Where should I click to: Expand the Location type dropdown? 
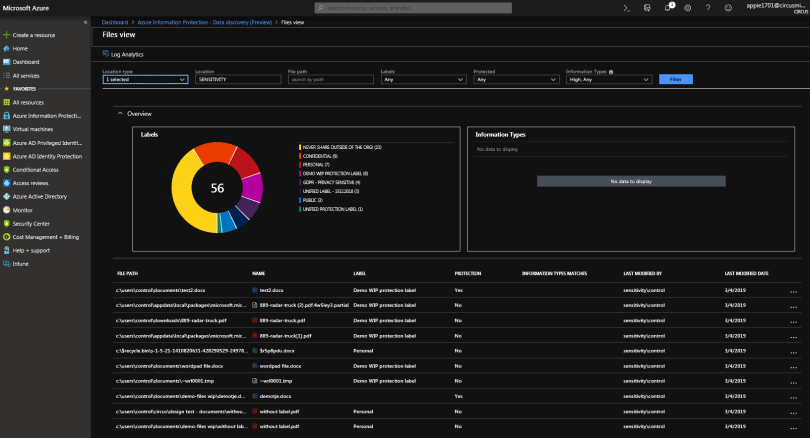145,79
